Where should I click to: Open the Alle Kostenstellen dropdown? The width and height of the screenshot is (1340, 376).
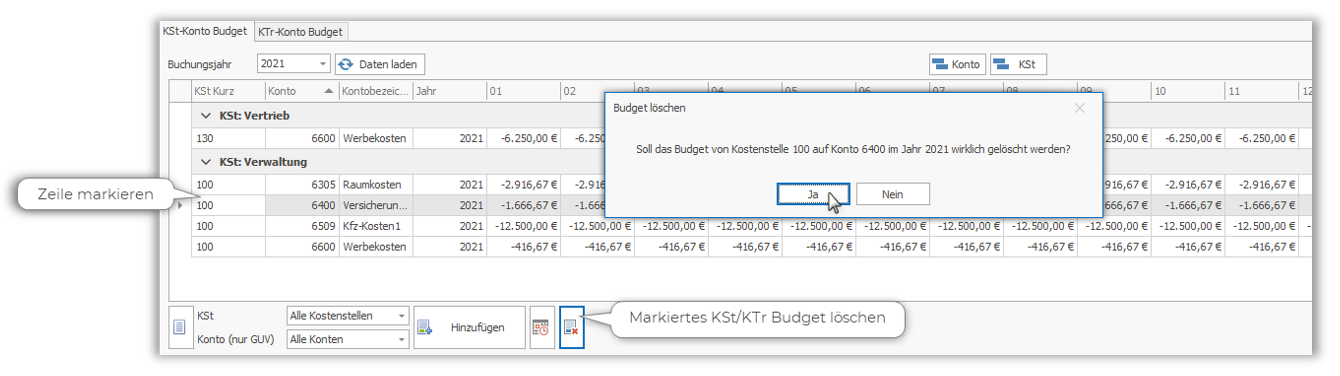pos(401,316)
